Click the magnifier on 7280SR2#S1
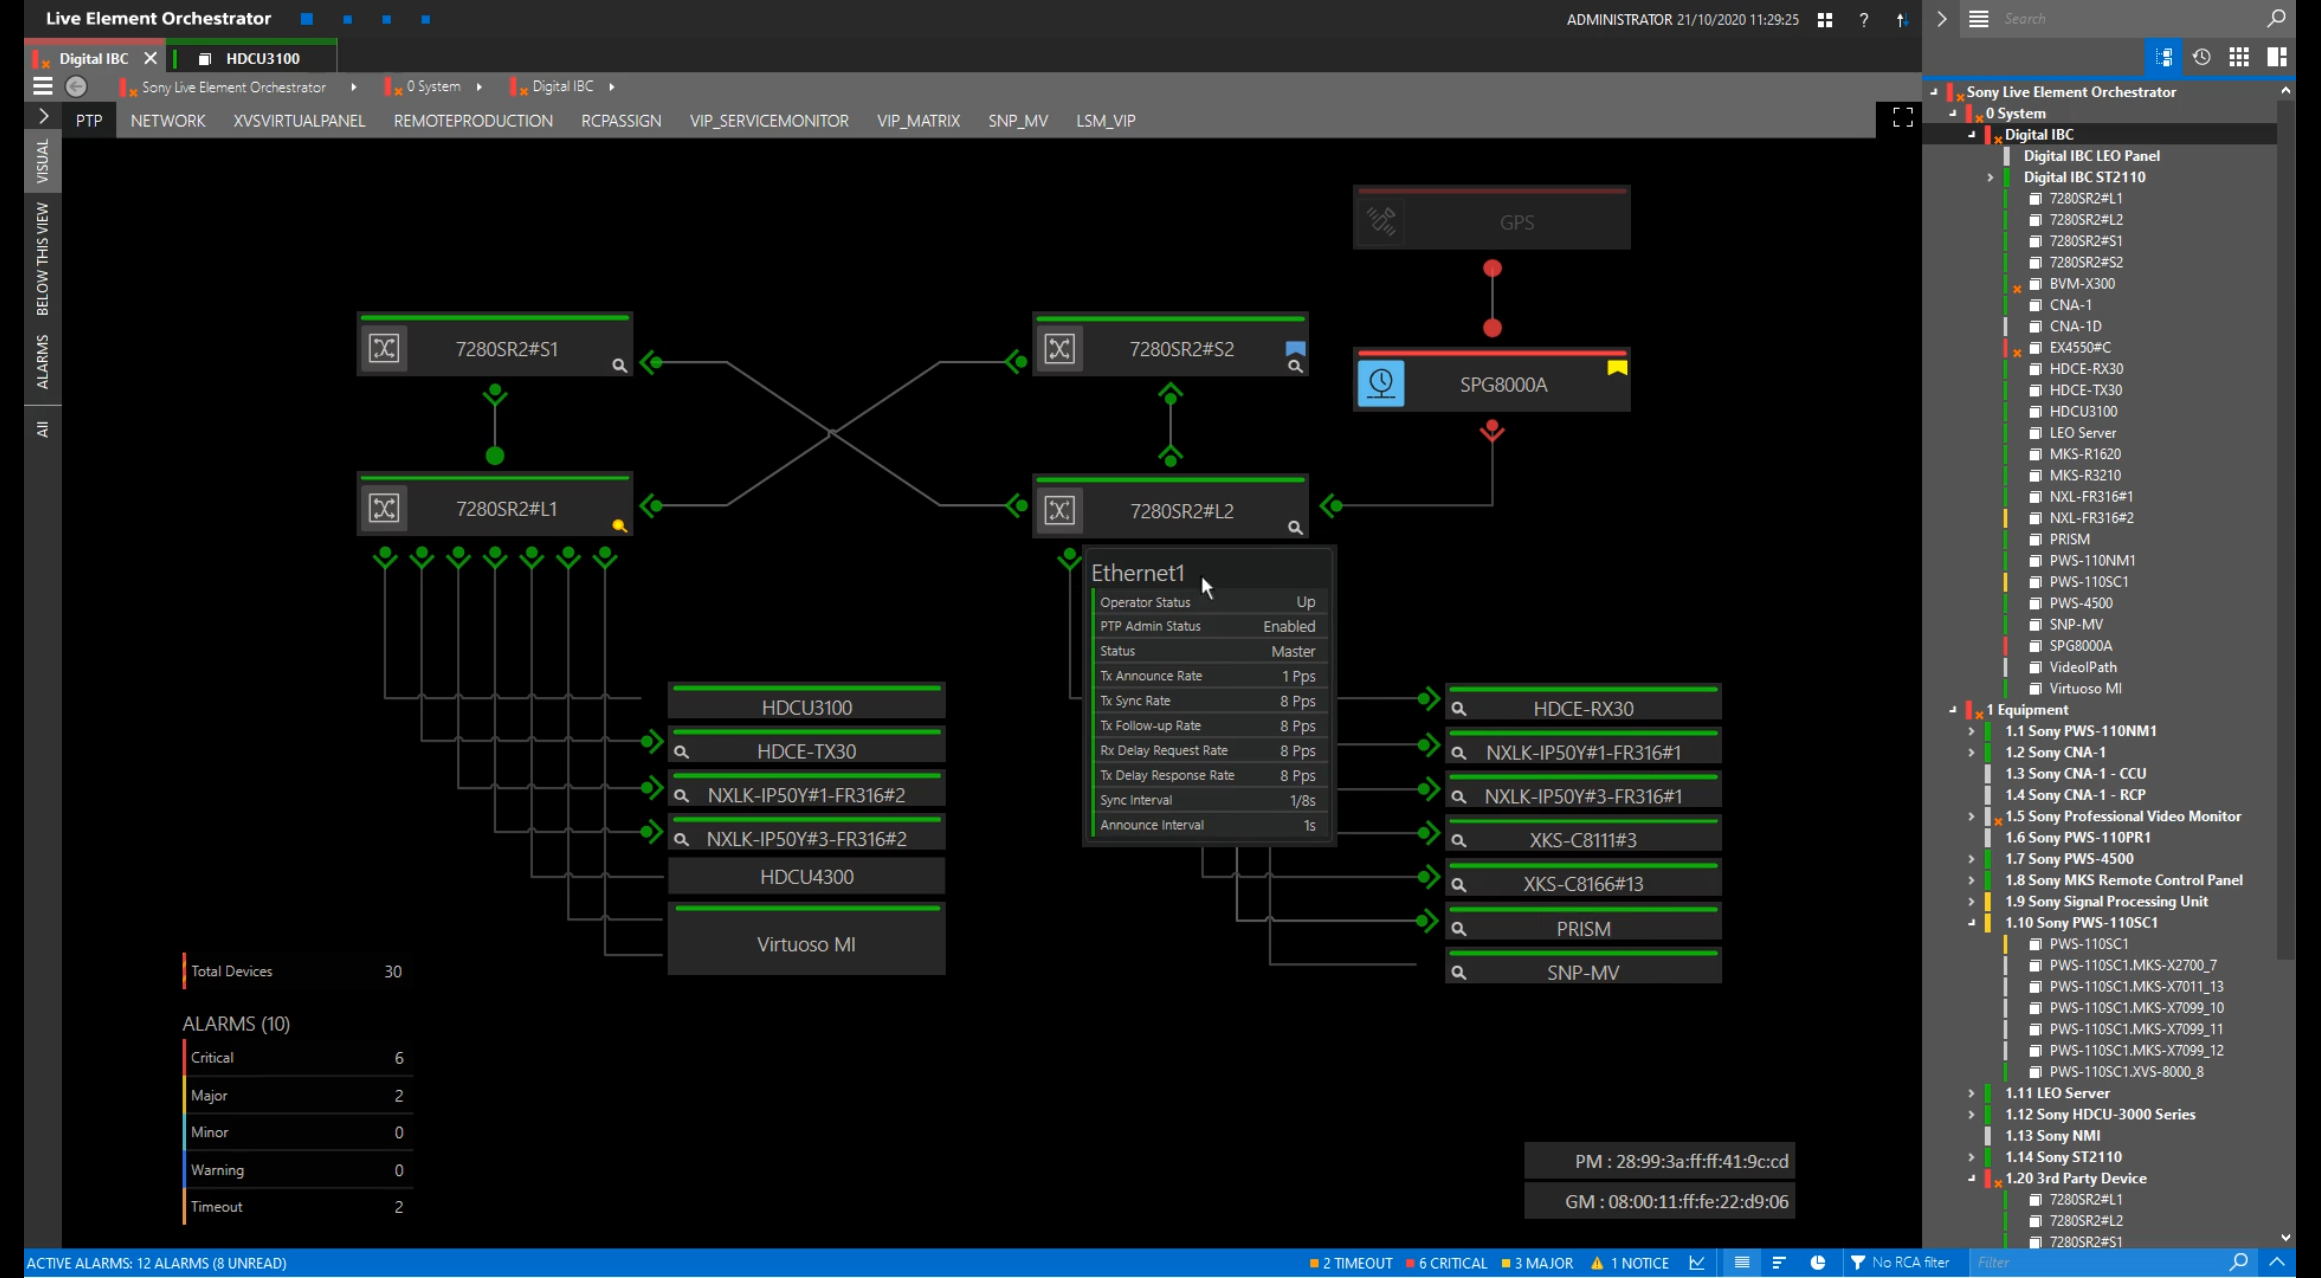 pyautogui.click(x=619, y=366)
